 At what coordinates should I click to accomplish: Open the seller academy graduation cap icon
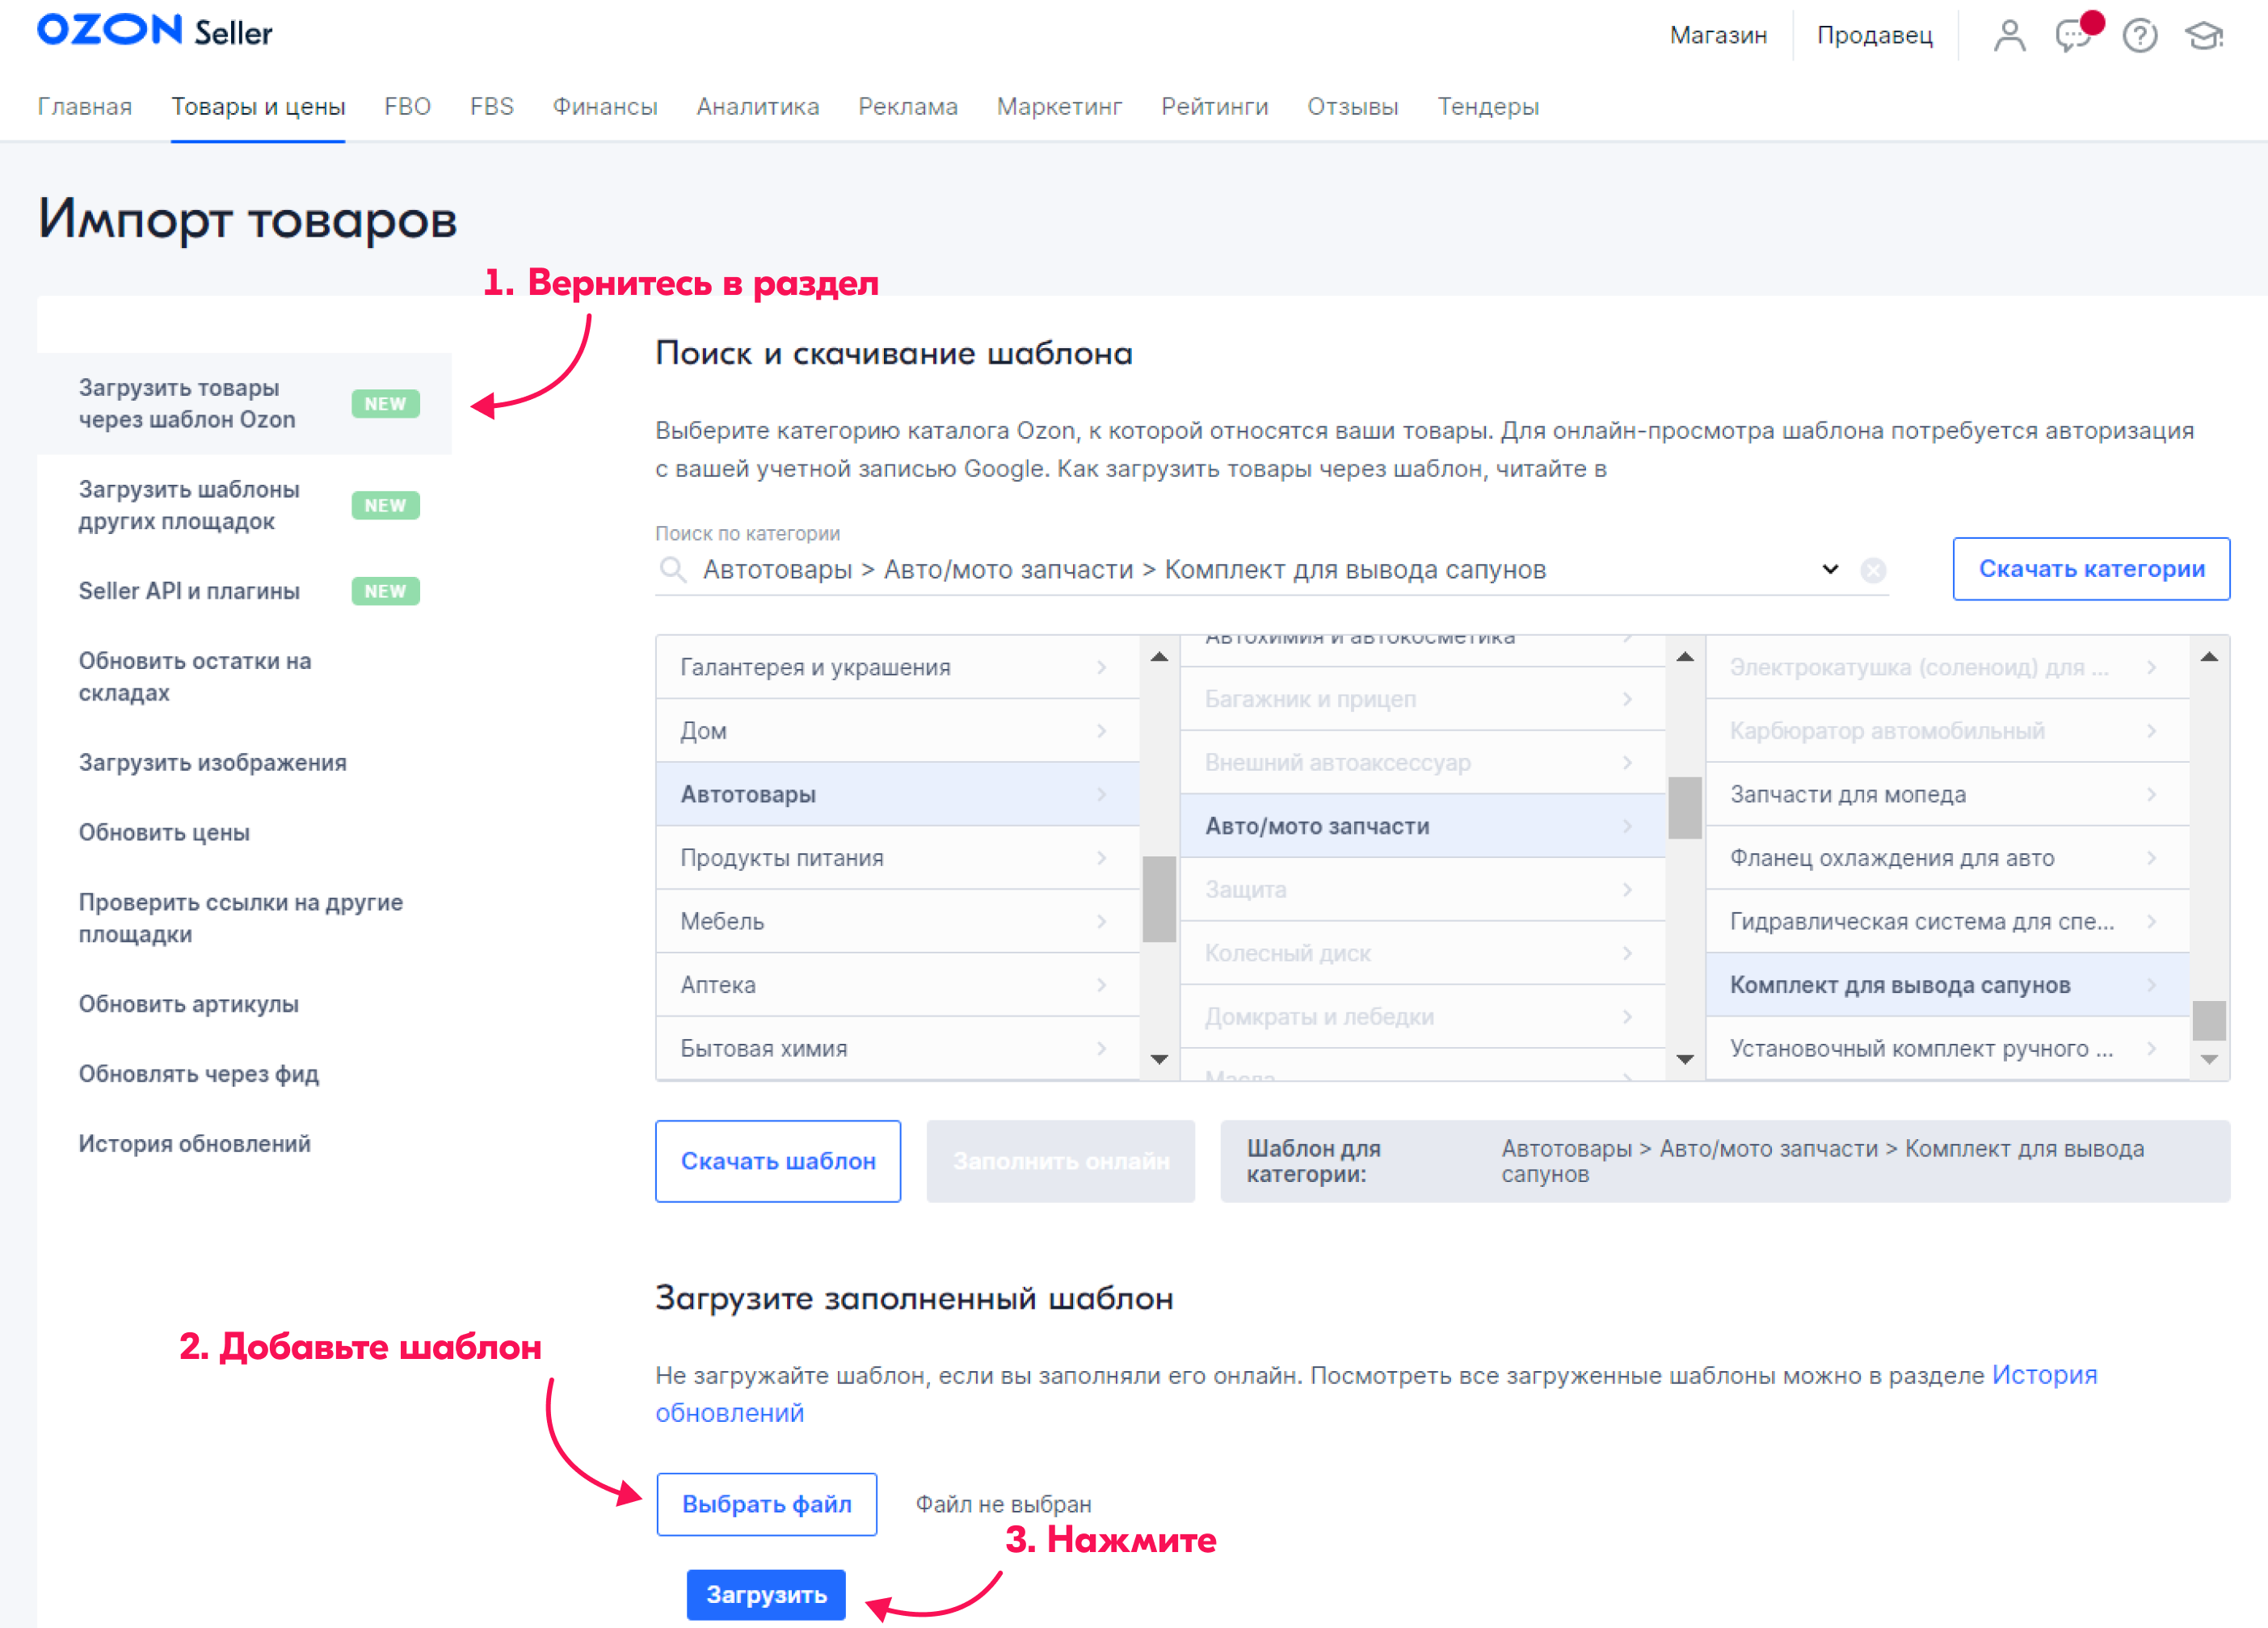(2203, 36)
